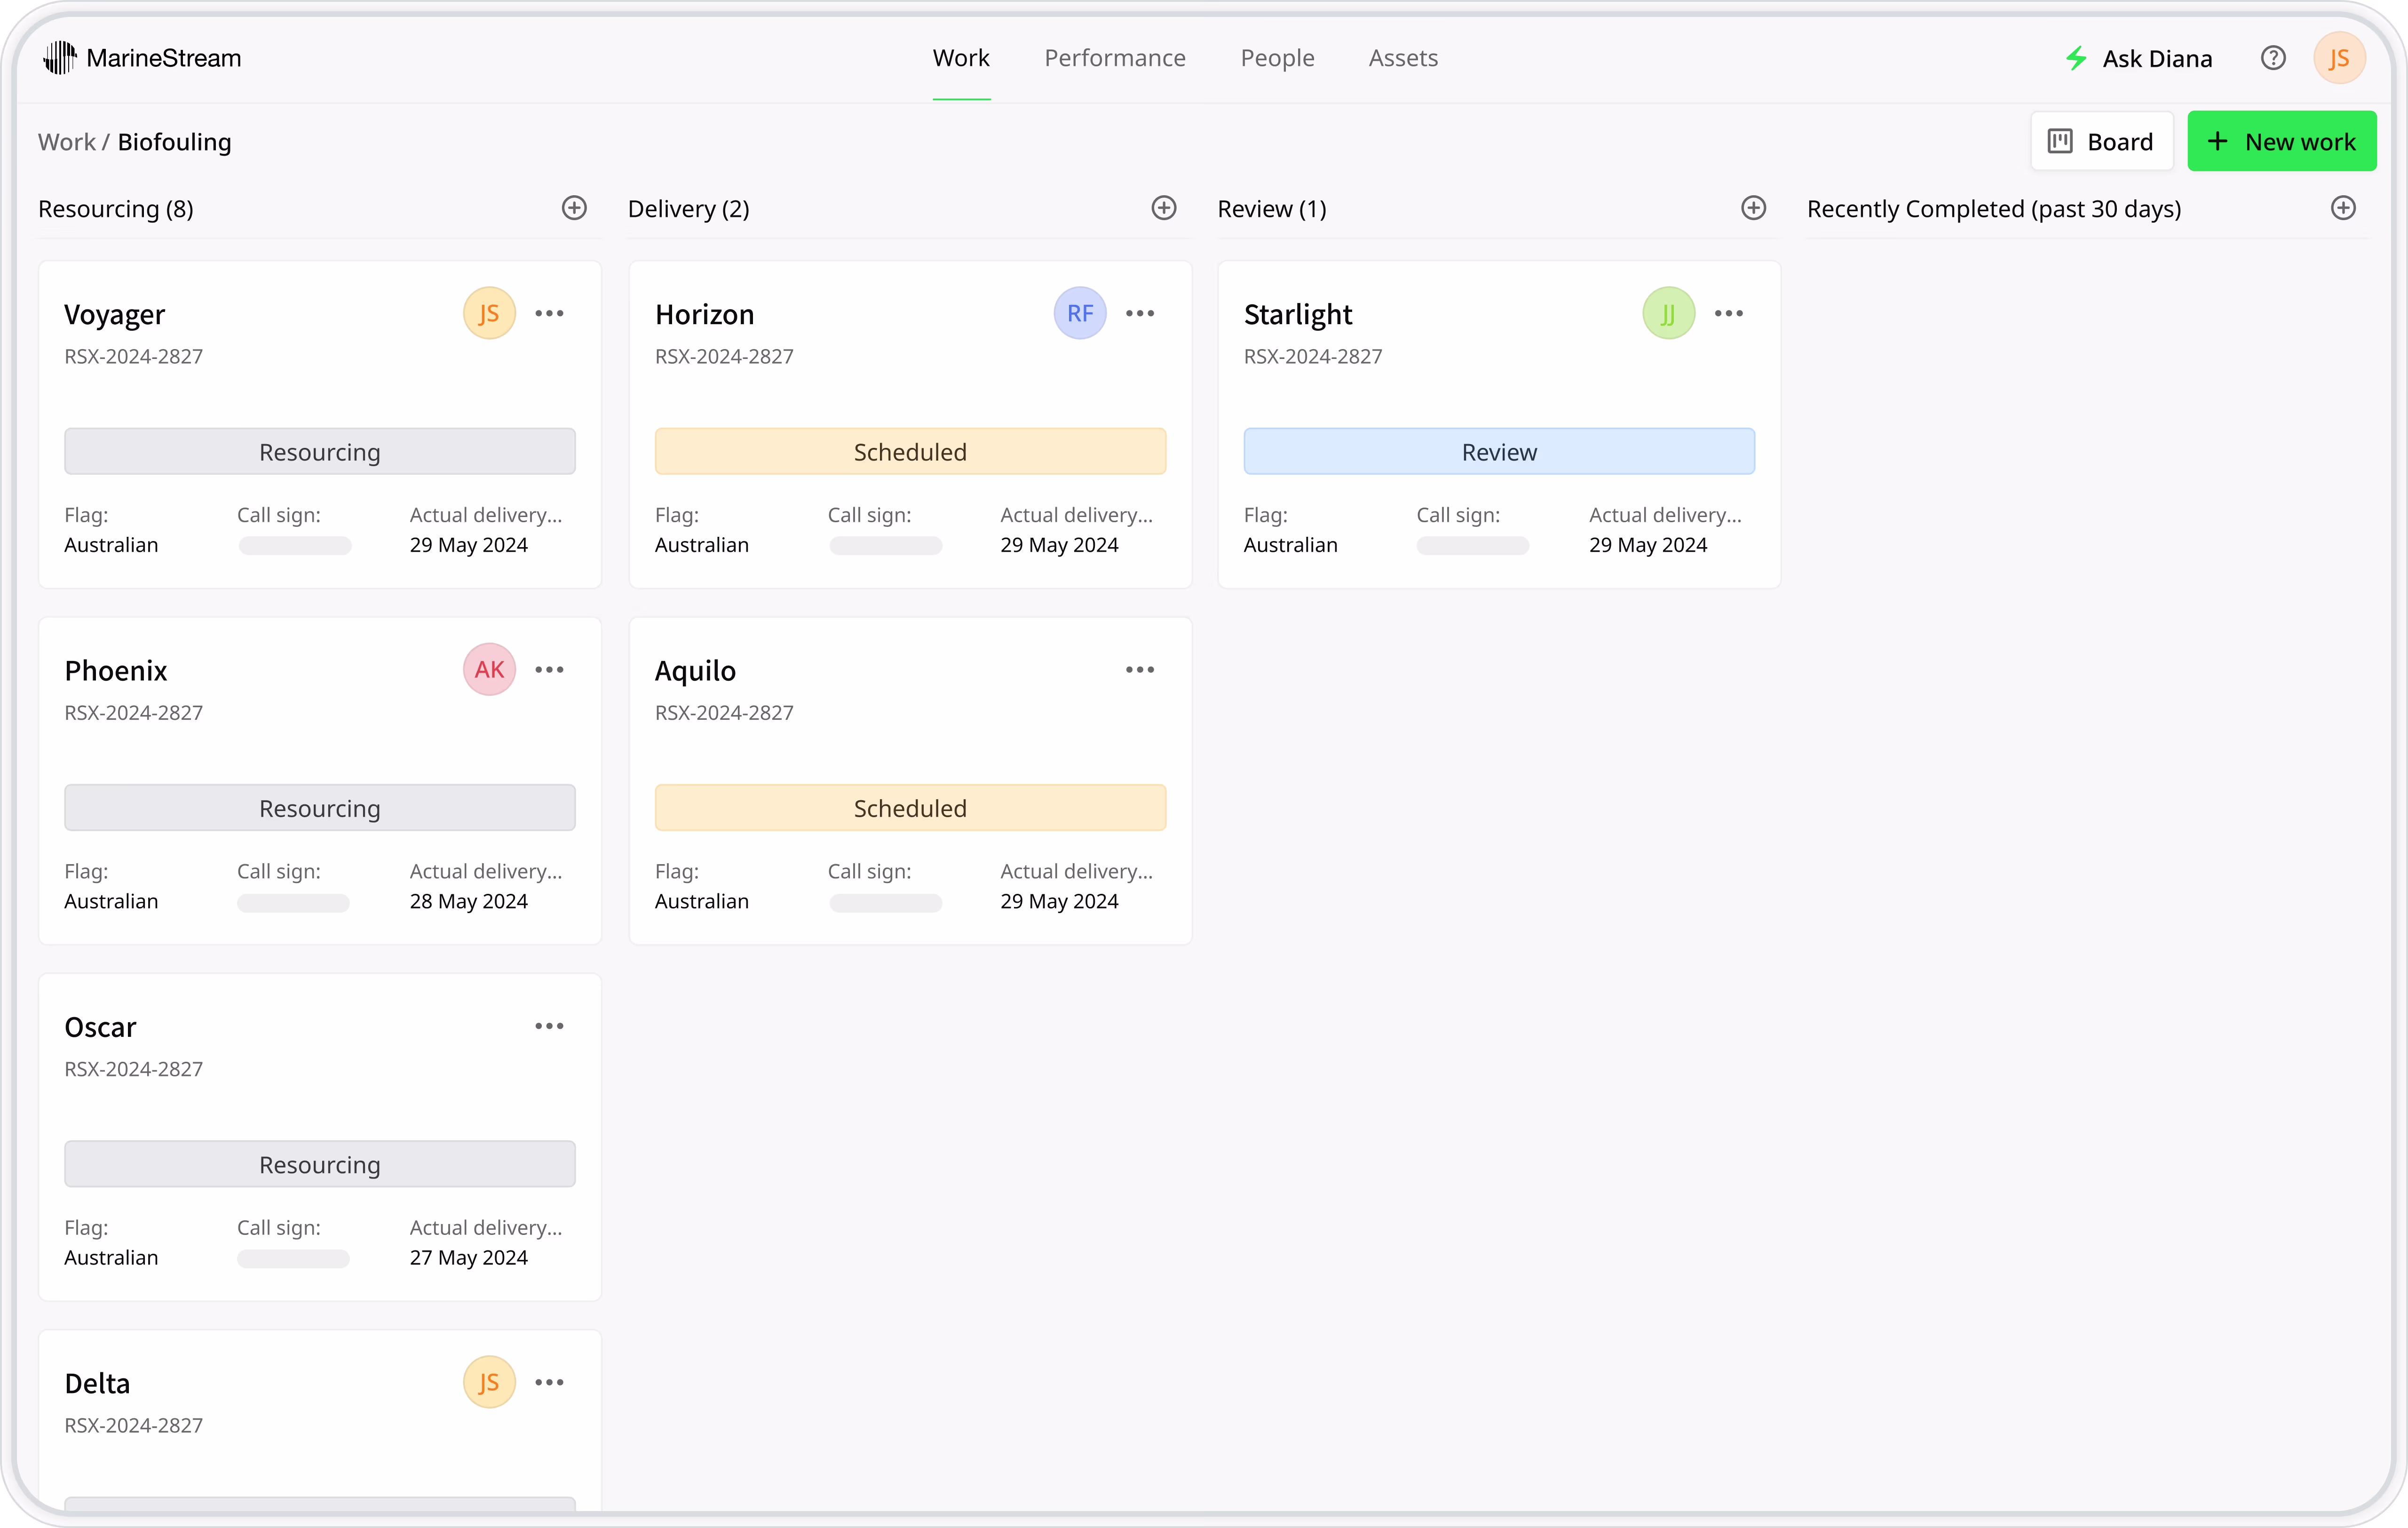Open the Delta card's more options menu
Viewport: 2408px width, 1528px height.
pos(549,1382)
